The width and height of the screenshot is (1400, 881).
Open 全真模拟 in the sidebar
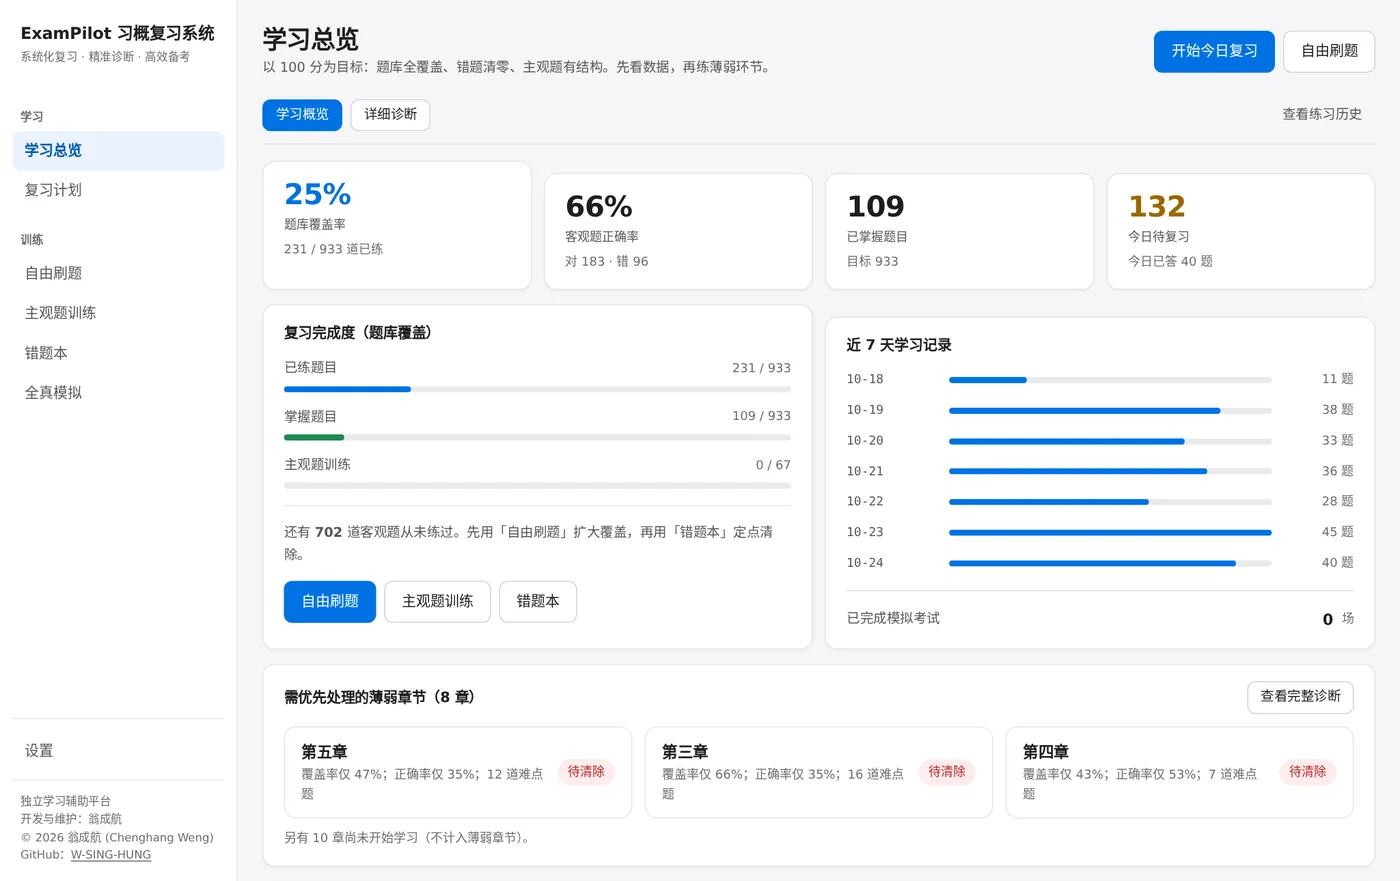(118, 393)
